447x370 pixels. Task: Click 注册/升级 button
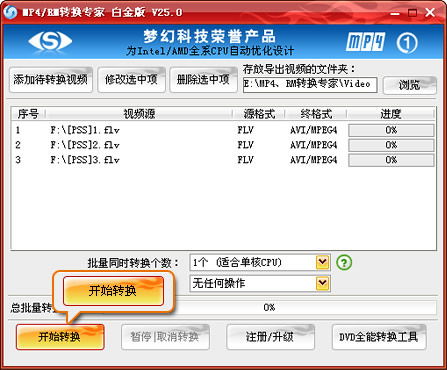(270, 337)
